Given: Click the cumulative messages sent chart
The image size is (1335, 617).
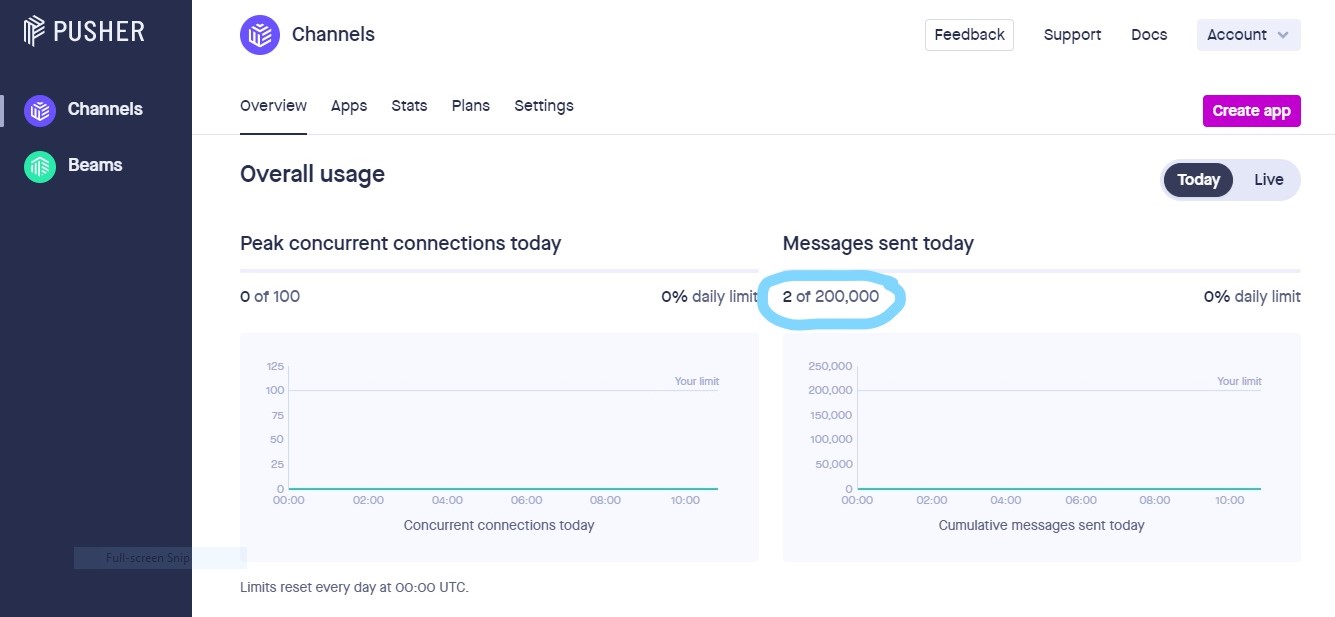Looking at the screenshot, I should [1041, 447].
